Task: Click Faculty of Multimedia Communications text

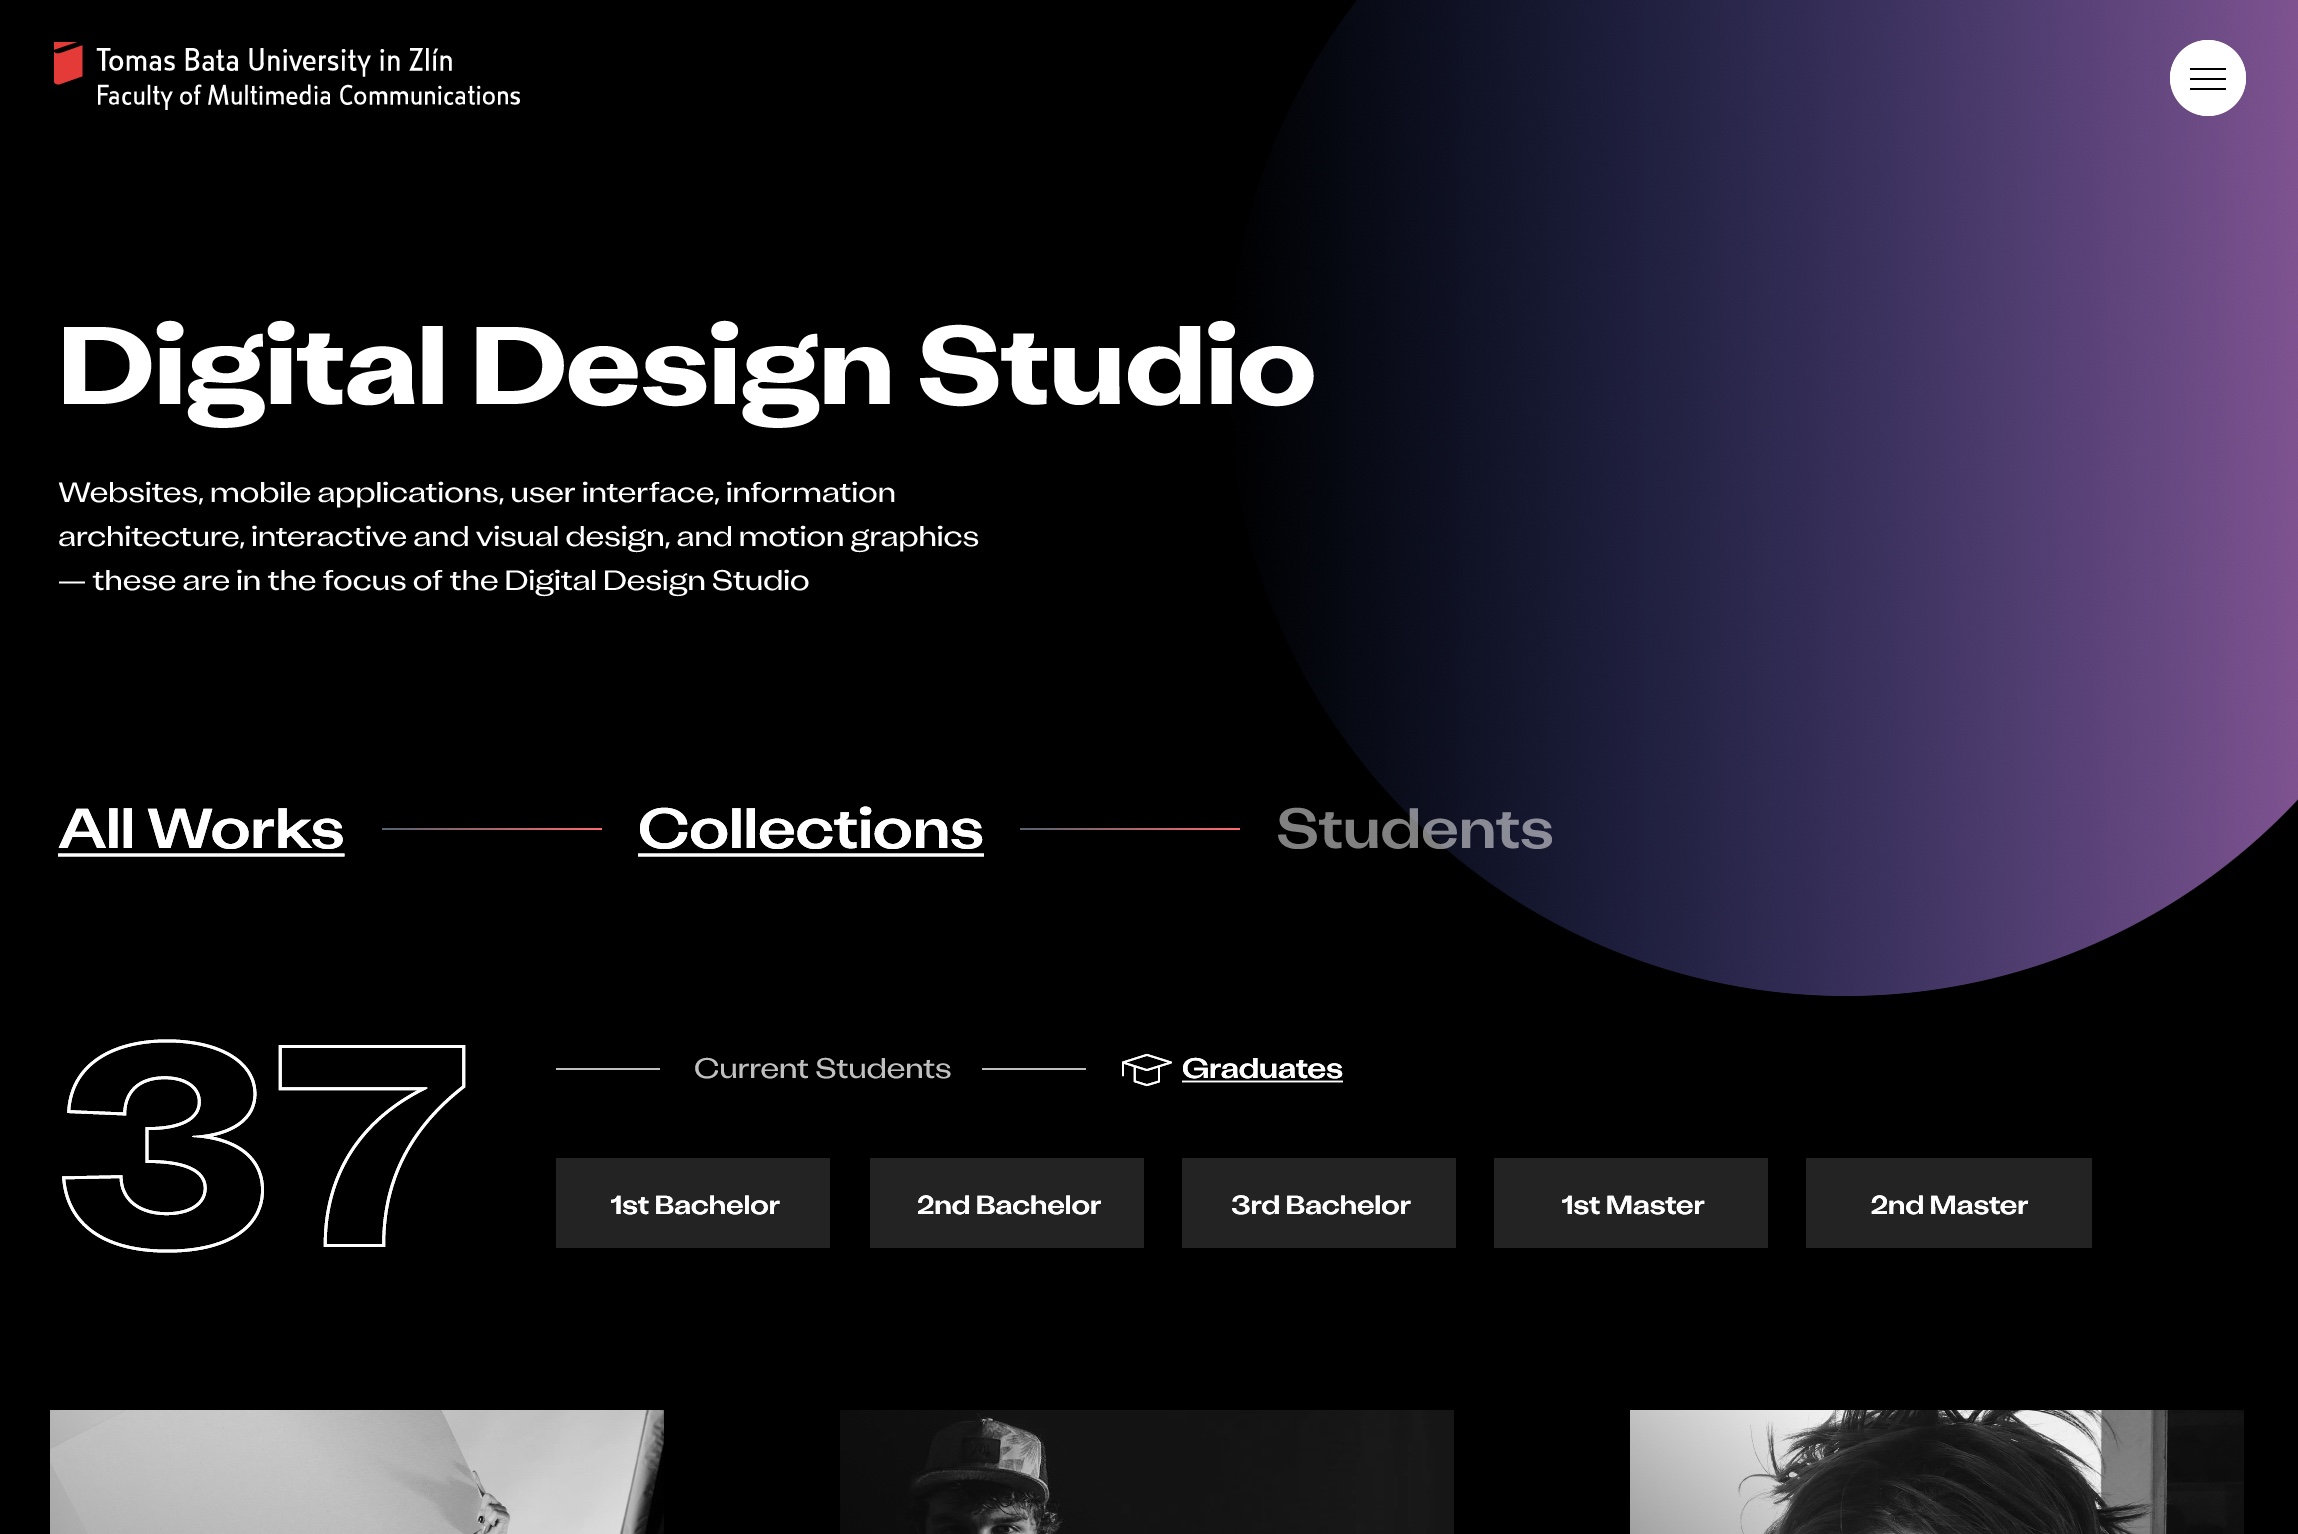Action: click(x=308, y=96)
